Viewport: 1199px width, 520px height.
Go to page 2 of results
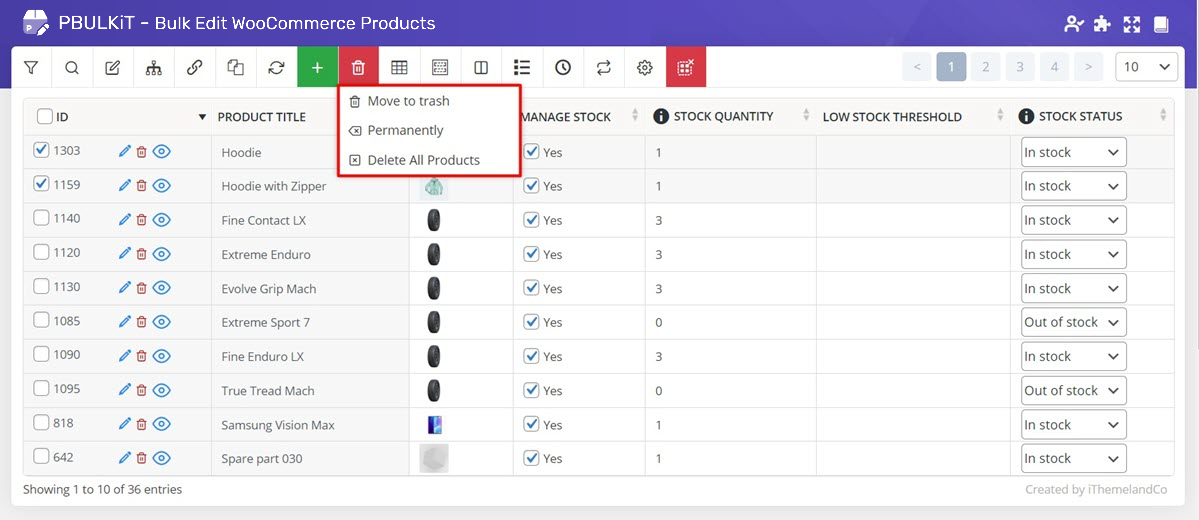[985, 67]
